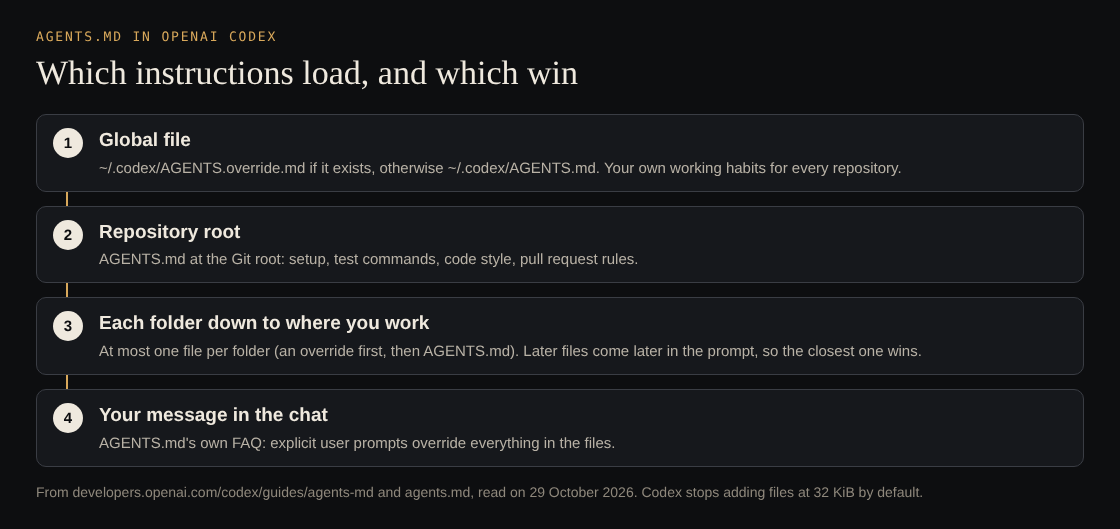Screen dimensions: 1120x529
Task: Click the ~/.codex/AGENTS.override.md path text
Action: tap(202, 168)
